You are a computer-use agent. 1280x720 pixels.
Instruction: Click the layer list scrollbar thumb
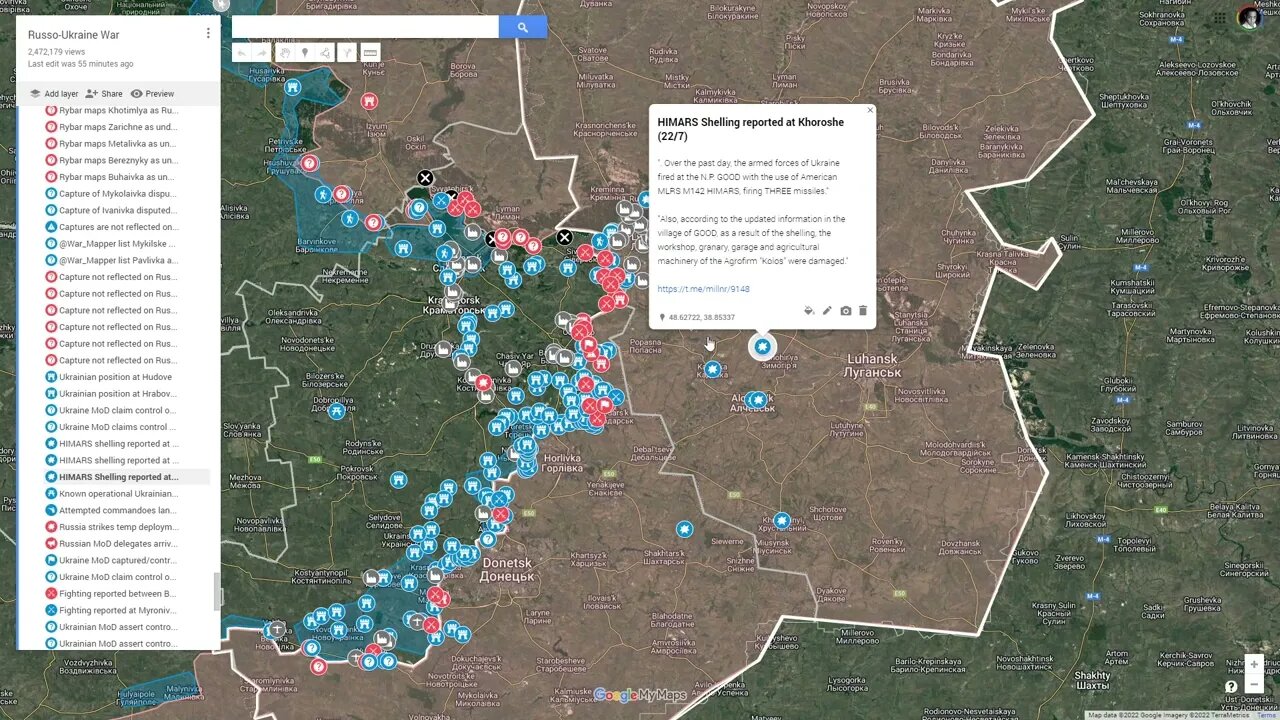click(x=217, y=592)
